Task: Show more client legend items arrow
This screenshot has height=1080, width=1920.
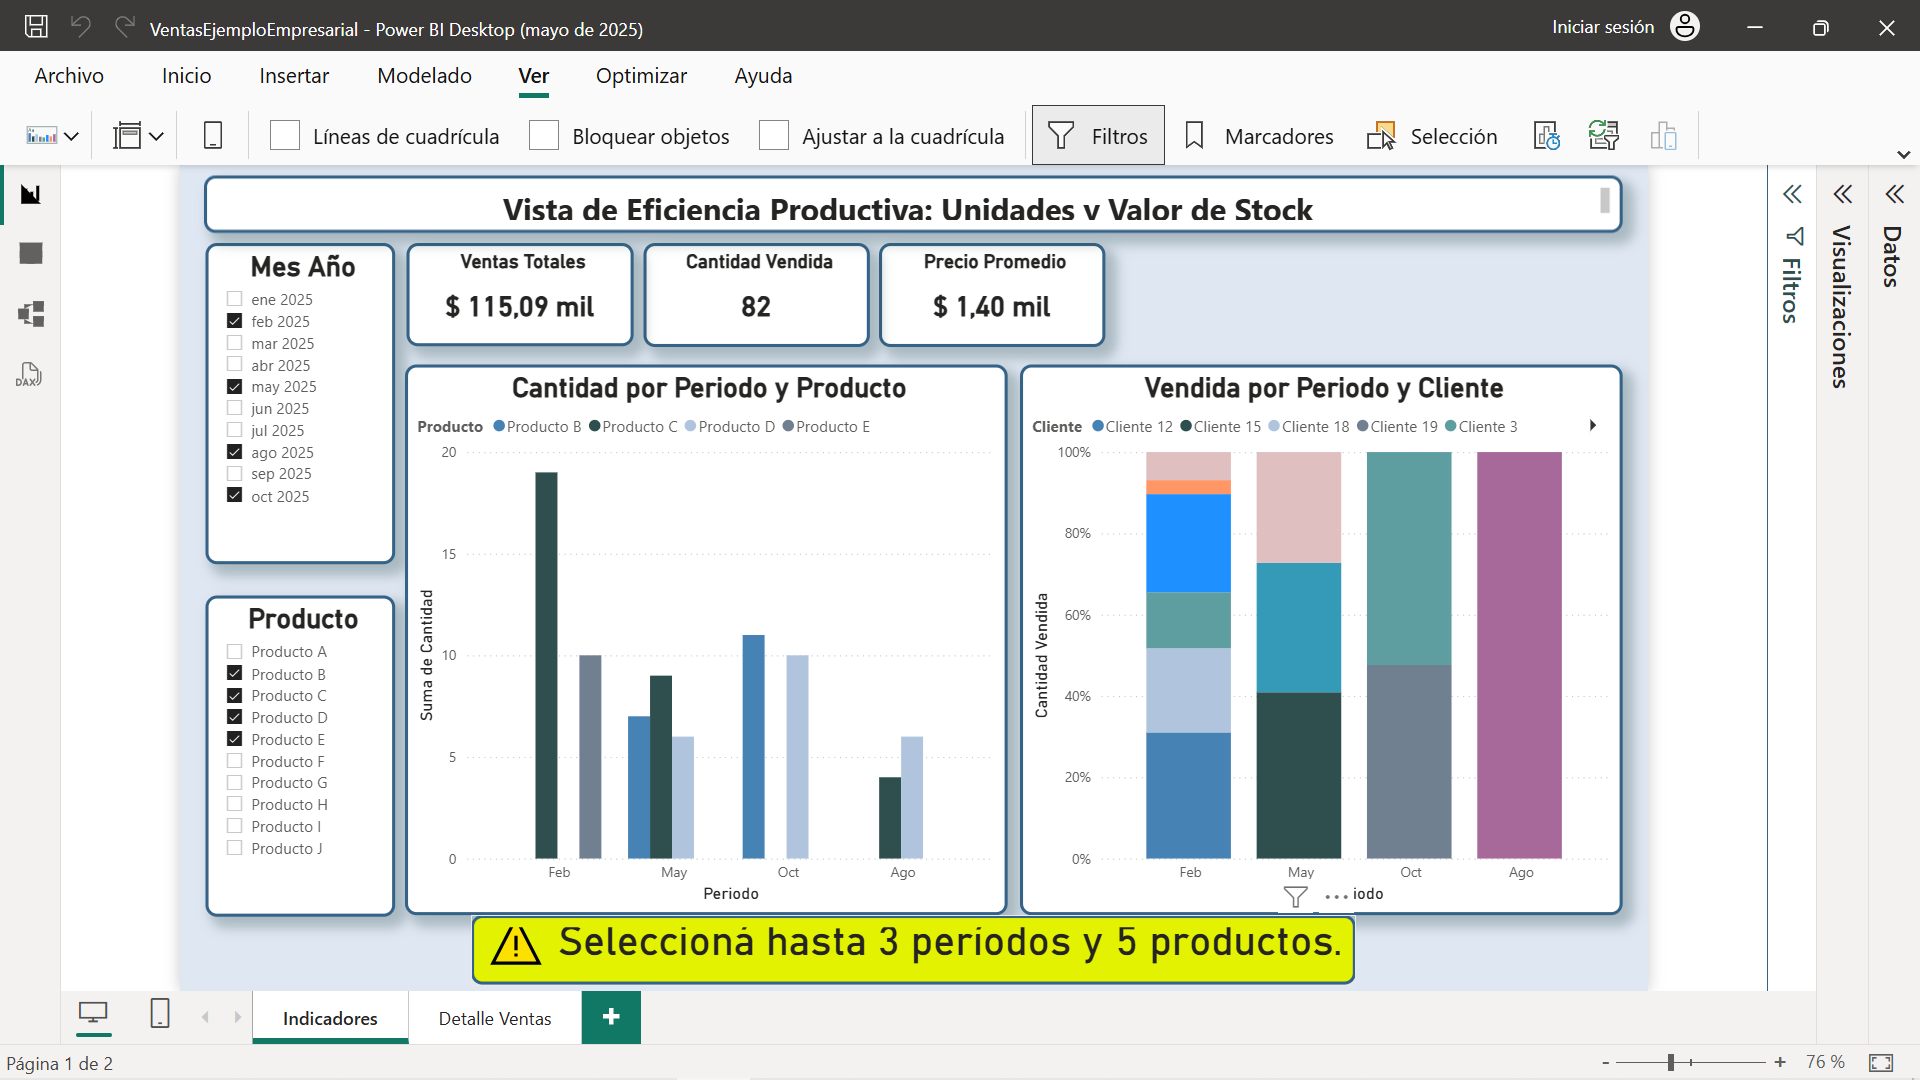Action: 1593,426
